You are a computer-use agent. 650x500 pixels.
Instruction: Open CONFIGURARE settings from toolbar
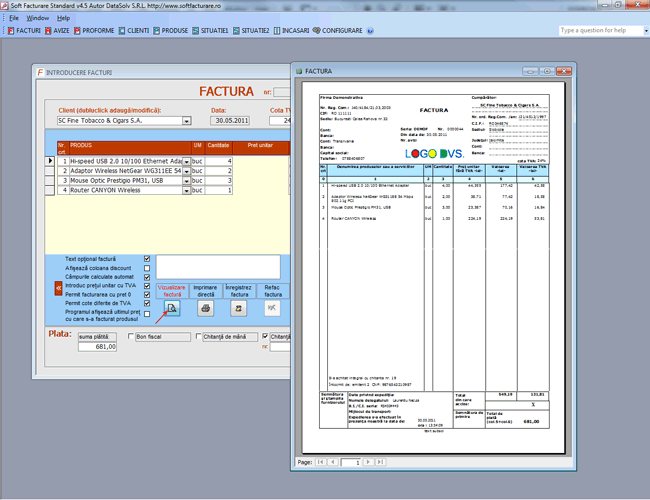337,31
